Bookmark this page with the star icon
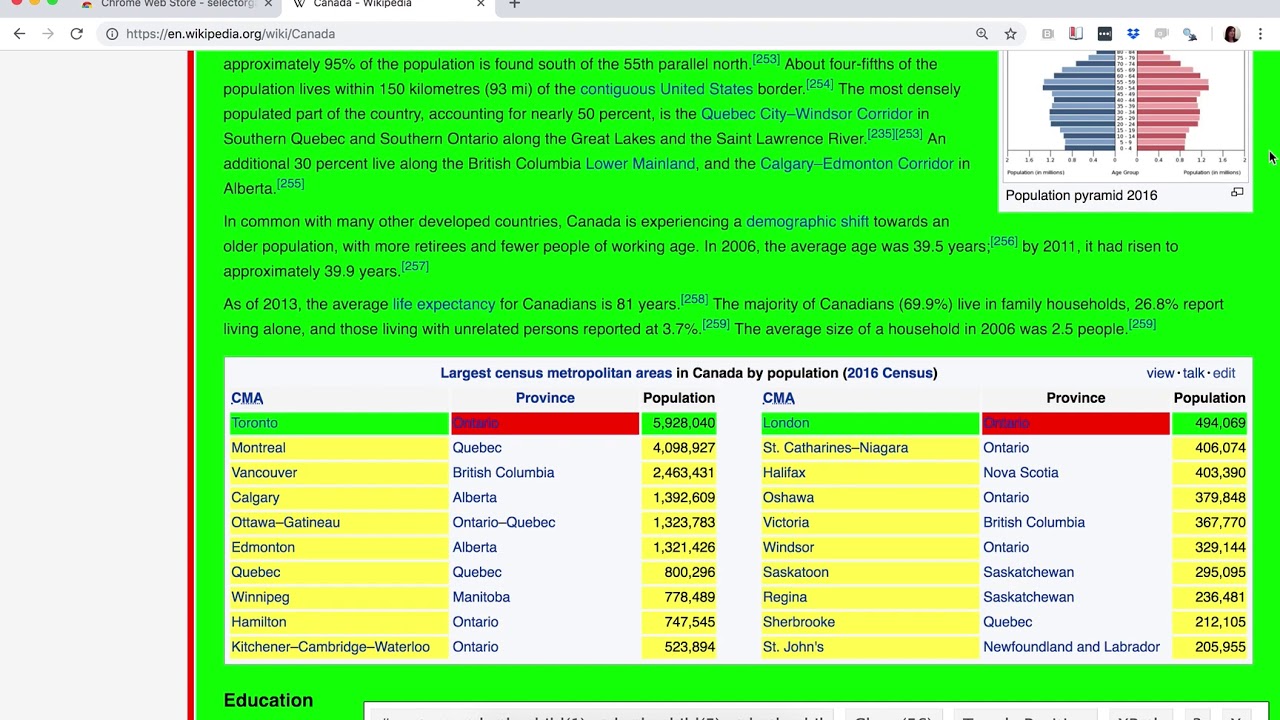The height and width of the screenshot is (720, 1280). [1011, 34]
